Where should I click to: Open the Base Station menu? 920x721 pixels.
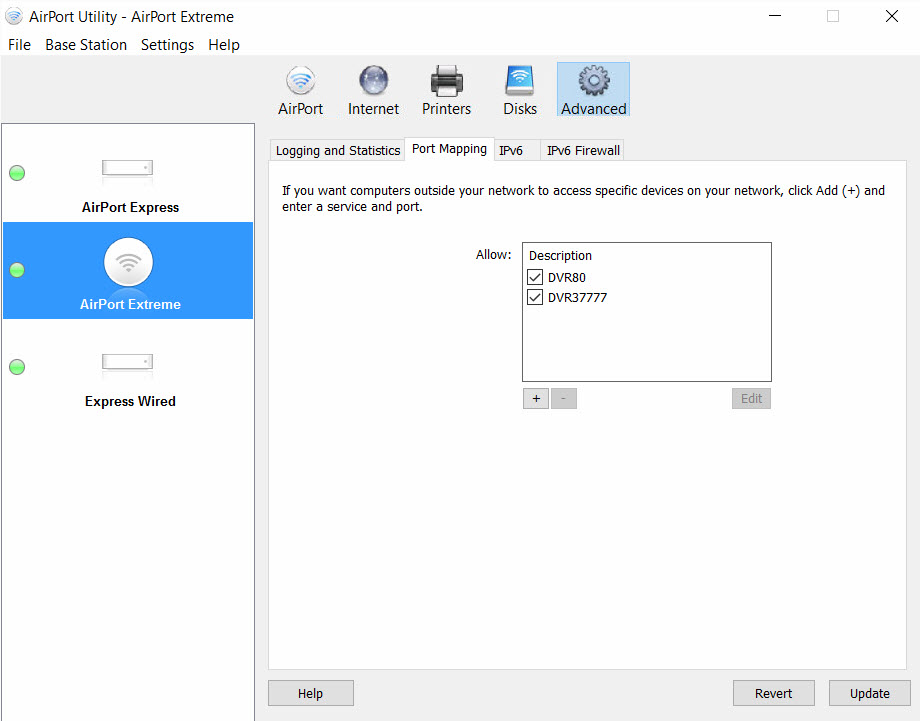[x=86, y=45]
